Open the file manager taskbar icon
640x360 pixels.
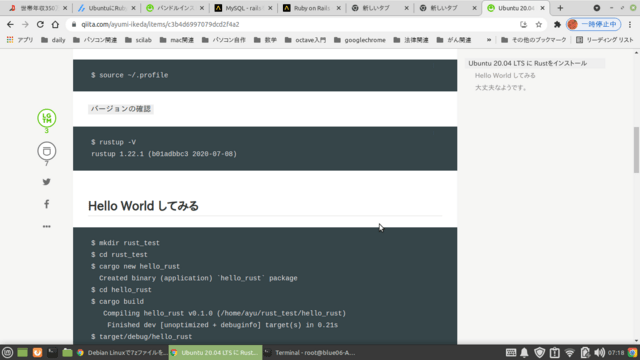67,352
